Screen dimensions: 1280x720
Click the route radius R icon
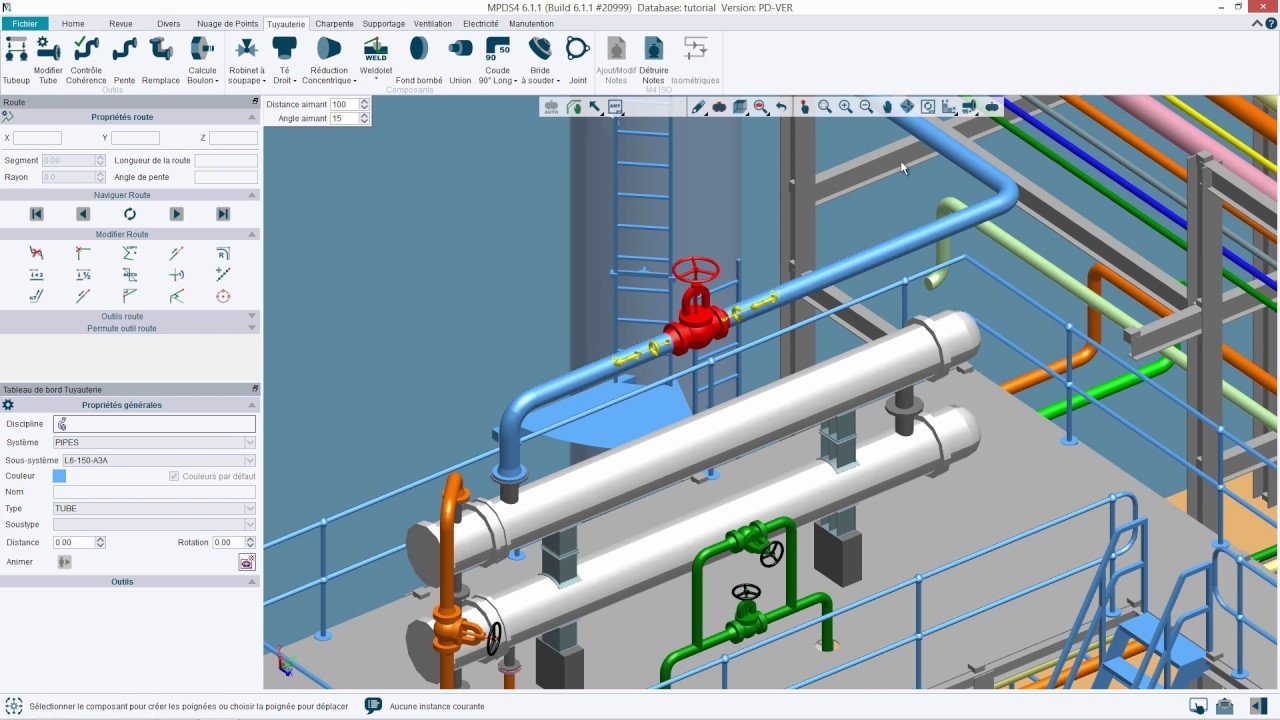click(223, 253)
